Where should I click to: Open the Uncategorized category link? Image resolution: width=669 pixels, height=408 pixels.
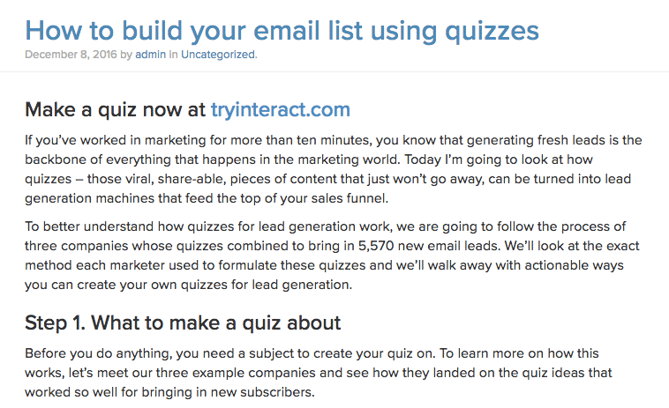click(218, 55)
